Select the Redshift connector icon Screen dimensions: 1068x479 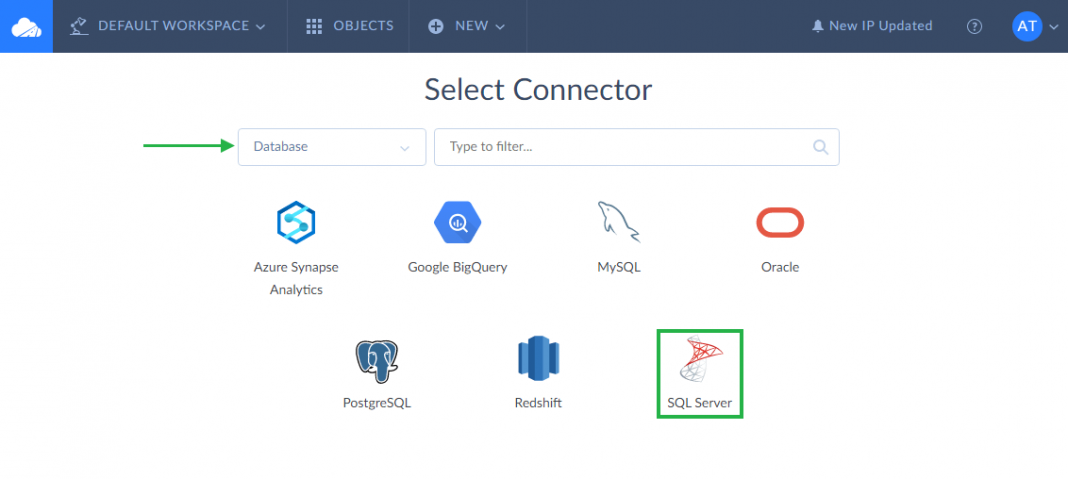537,360
